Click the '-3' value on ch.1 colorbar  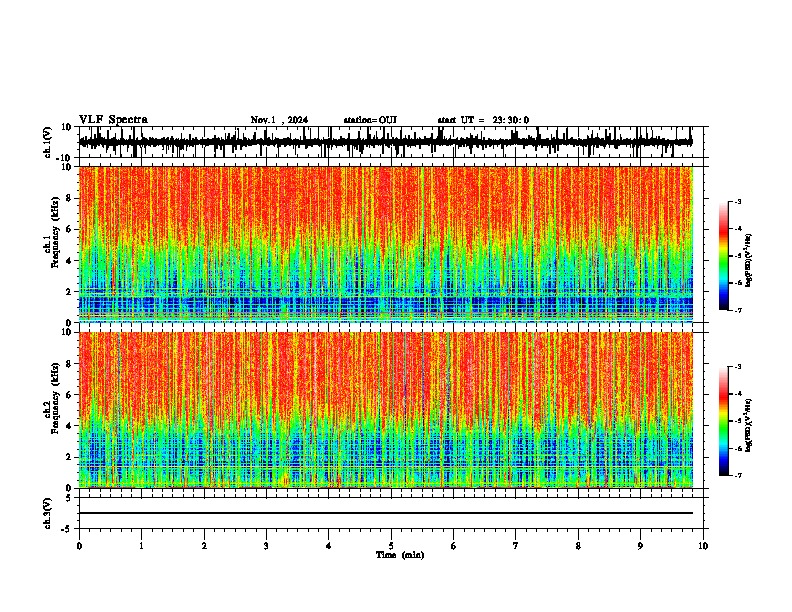click(738, 201)
